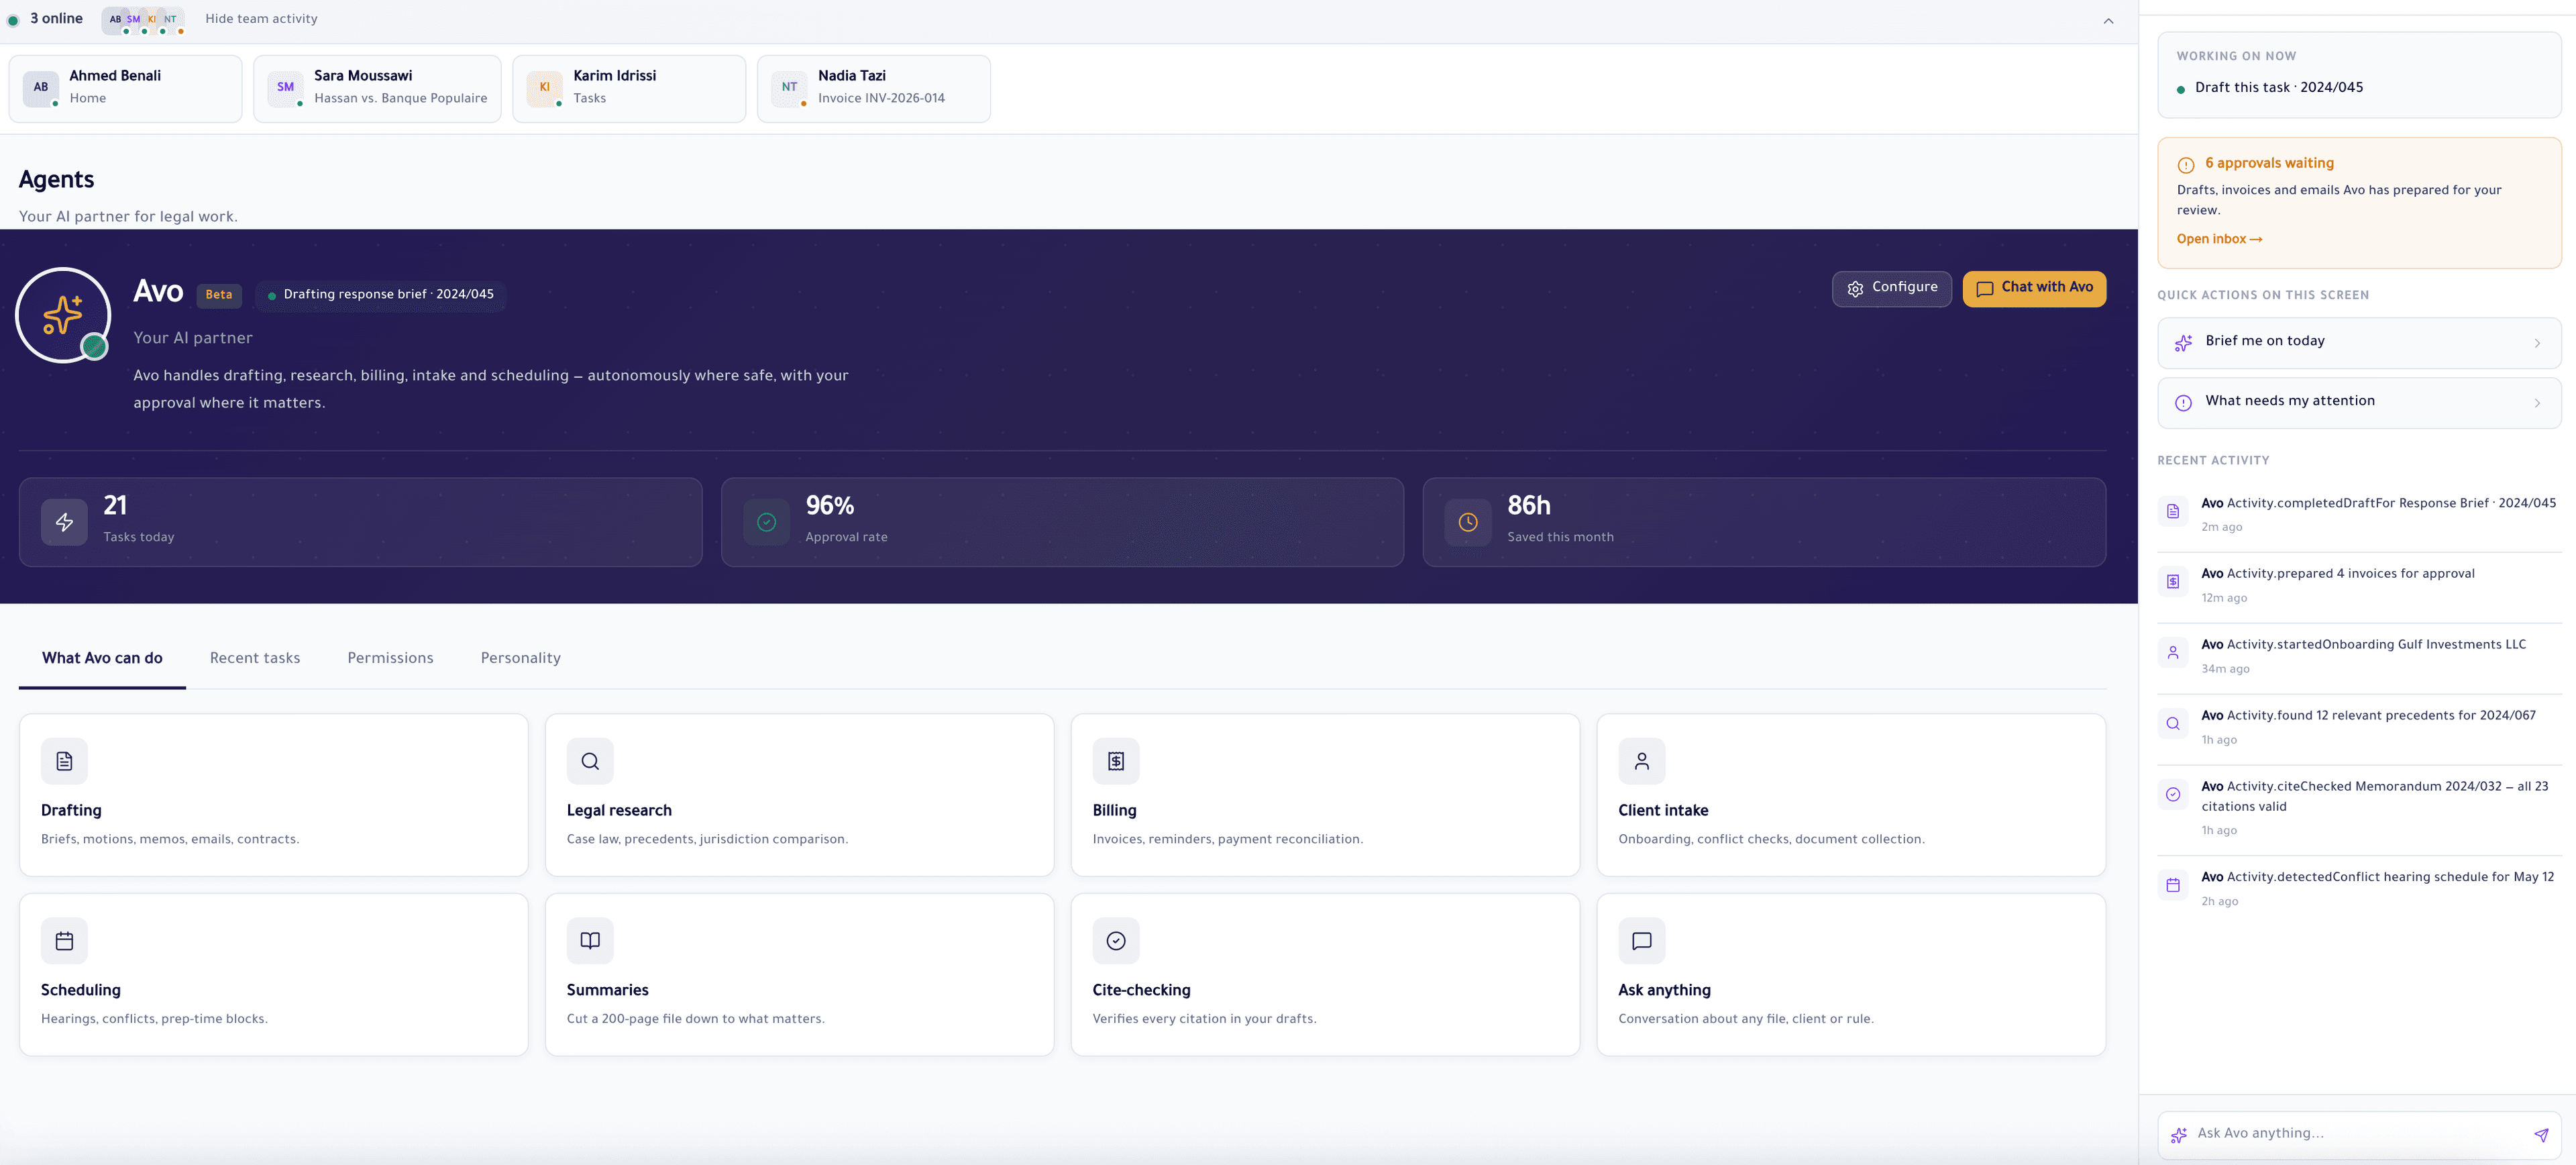This screenshot has height=1165, width=2576.
Task: Click the Summaries book icon
Action: click(x=590, y=941)
